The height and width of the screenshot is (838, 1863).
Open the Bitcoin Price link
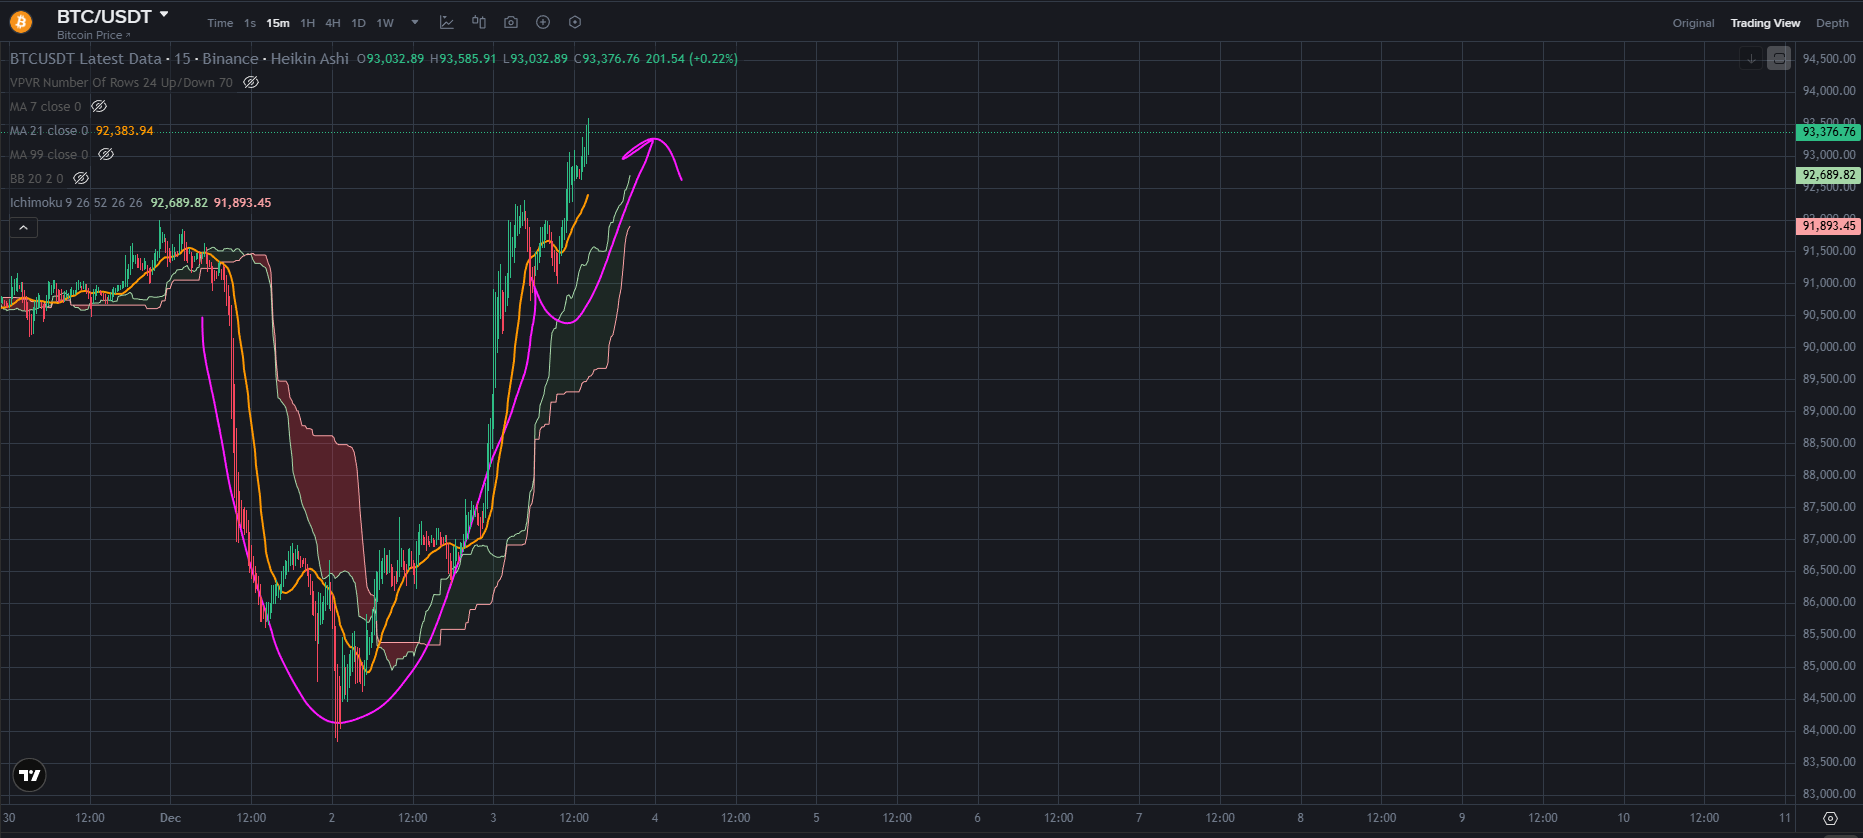(x=93, y=35)
